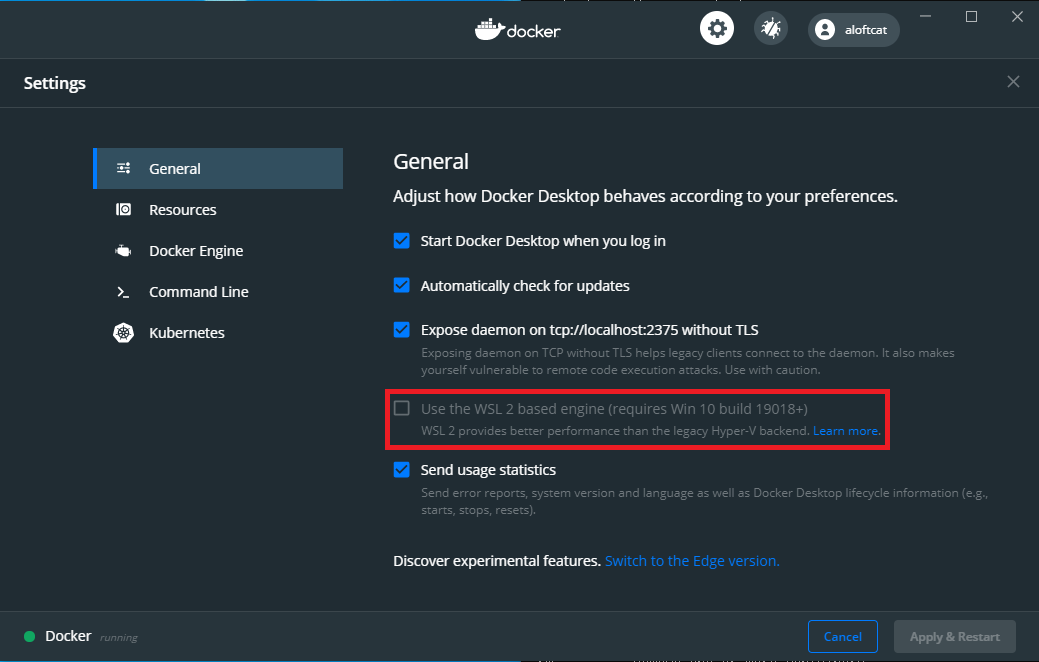Image resolution: width=1039 pixels, height=662 pixels.
Task: Click the green Docker running status dot
Action: click(29, 636)
